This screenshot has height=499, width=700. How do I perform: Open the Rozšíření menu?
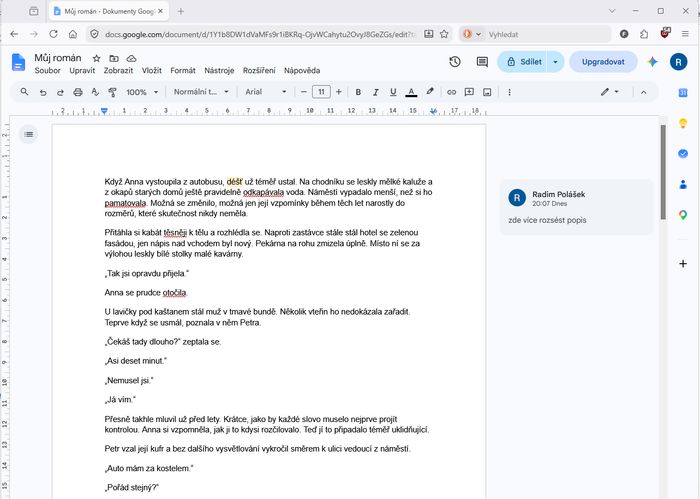[259, 71]
